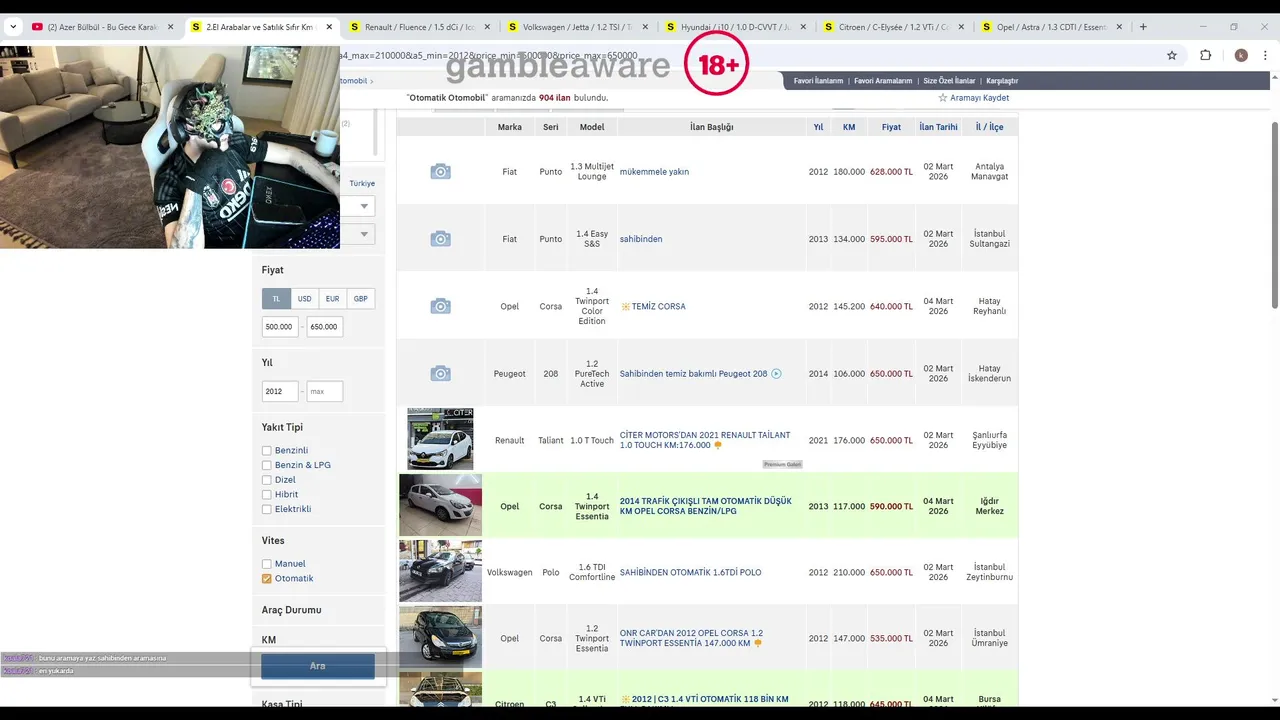
Task: Click the camera placeholder of the Fiat Punto 595.000 TL listing
Action: pos(440,239)
